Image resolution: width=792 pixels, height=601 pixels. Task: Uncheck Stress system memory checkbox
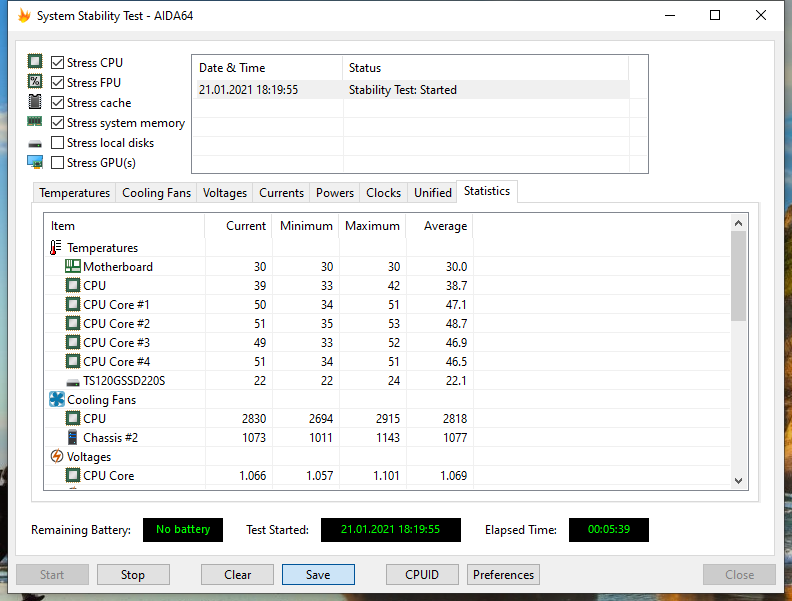click(58, 123)
